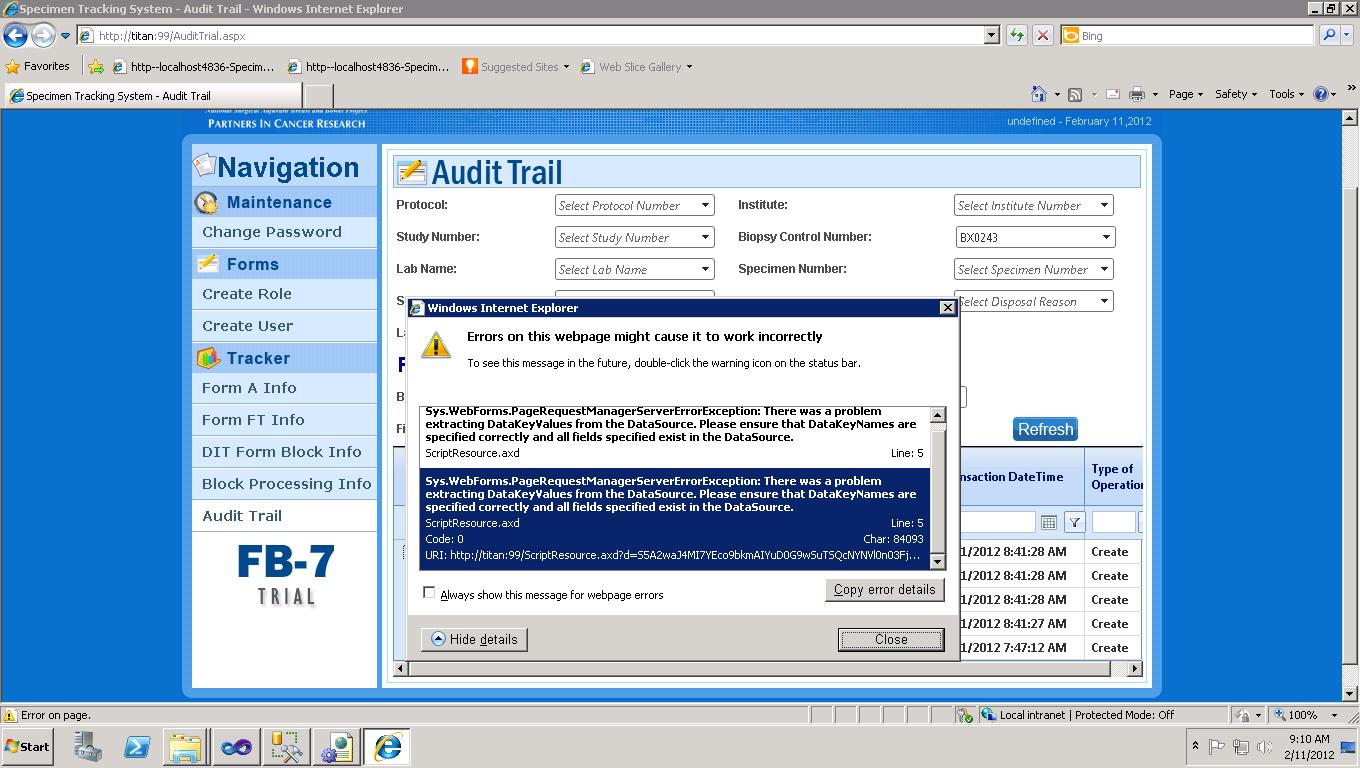Image resolution: width=1360 pixels, height=768 pixels.
Task: Click inside the Bing search box
Action: [1187, 35]
